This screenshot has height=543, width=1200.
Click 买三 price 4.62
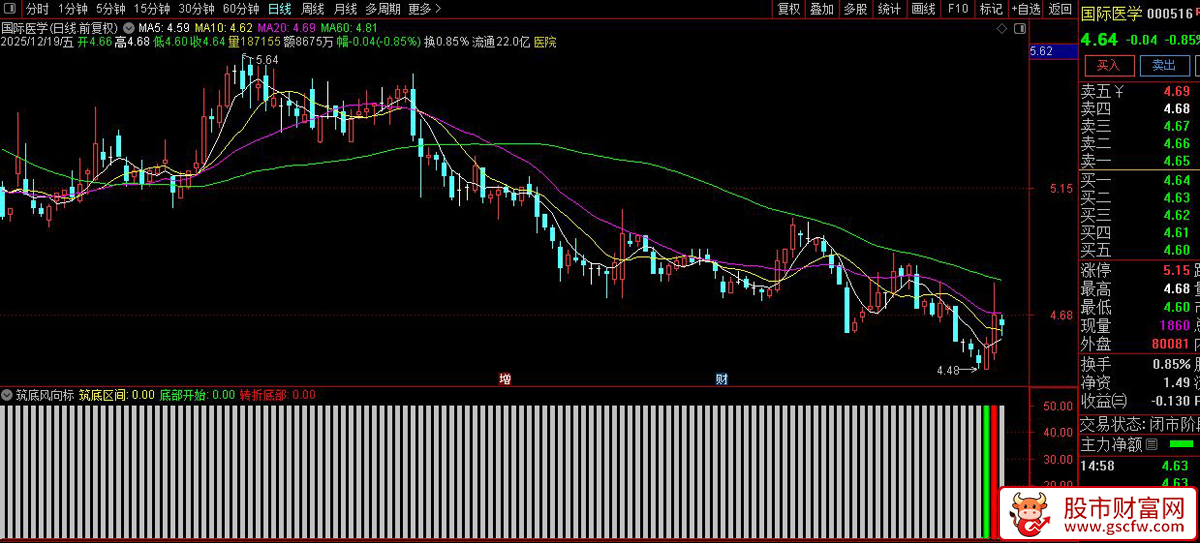1176,215
